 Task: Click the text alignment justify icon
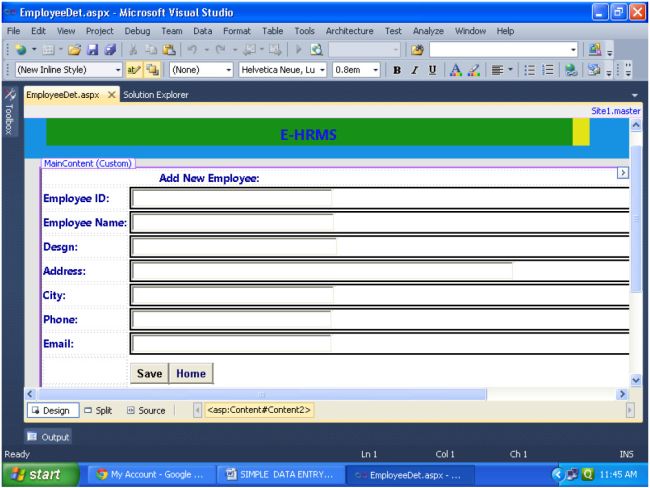click(497, 70)
